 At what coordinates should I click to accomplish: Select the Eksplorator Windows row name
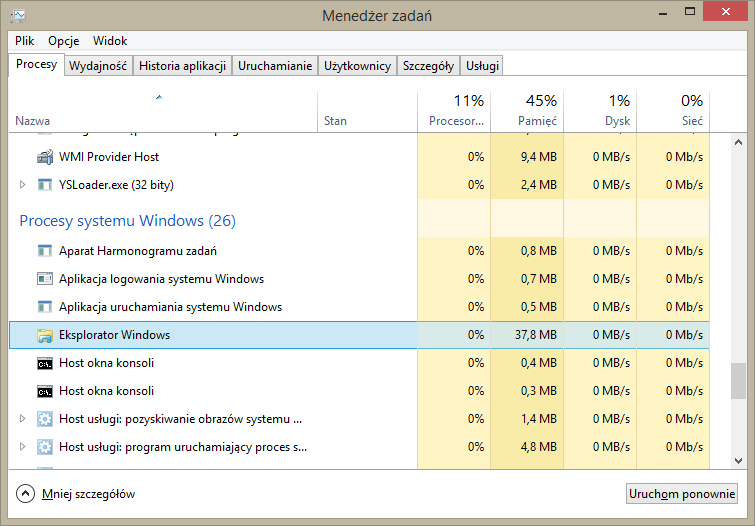tap(115, 335)
